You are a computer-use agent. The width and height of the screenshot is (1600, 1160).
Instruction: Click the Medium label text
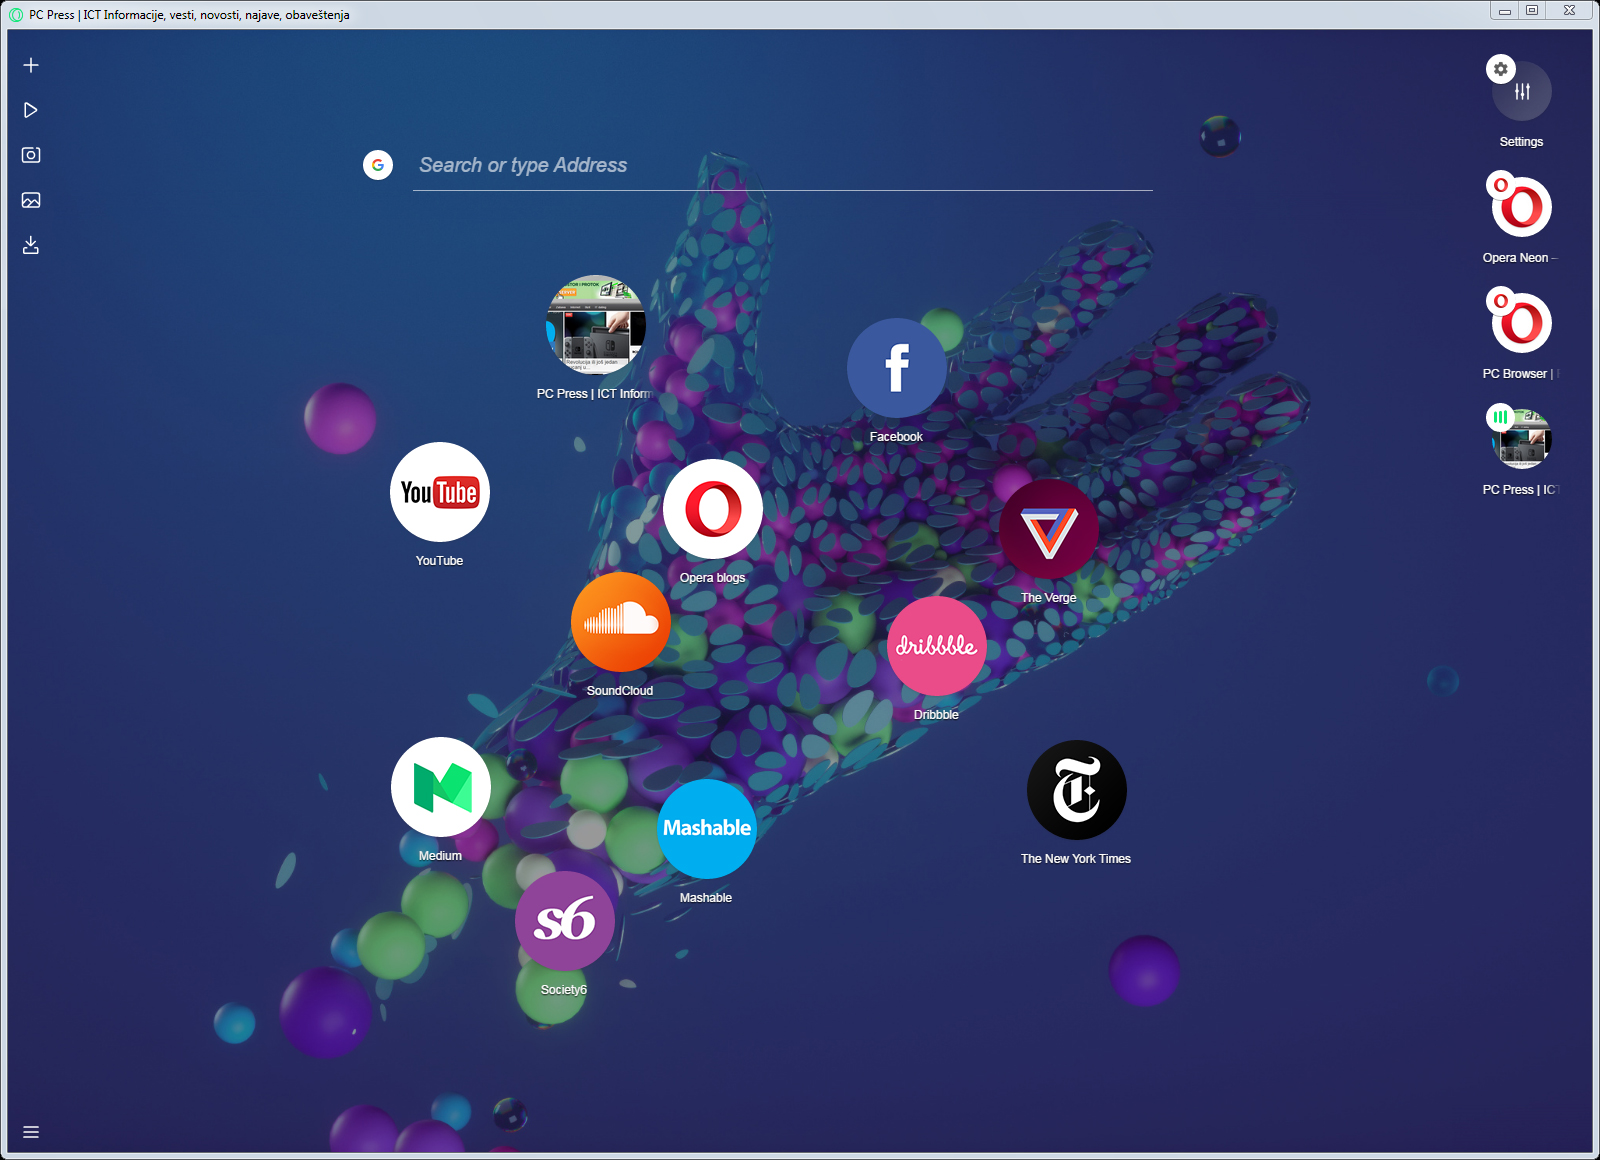(440, 856)
